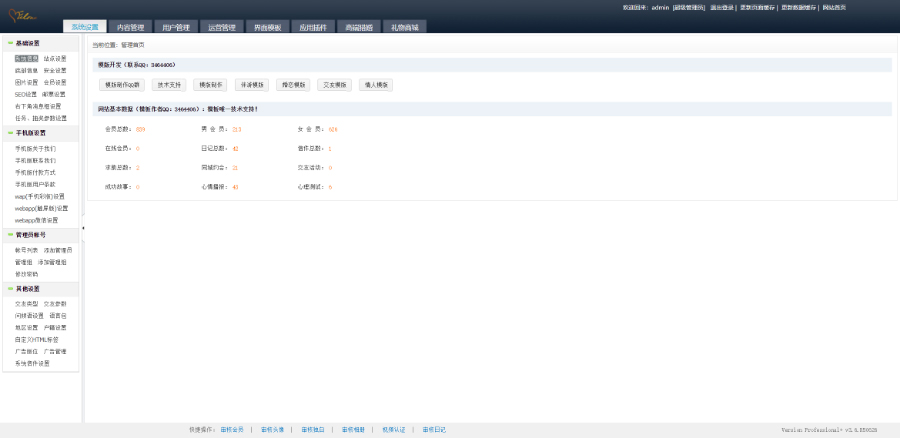The image size is (900, 438).
Task: Open 交友类型 in sidebar
Action: click(x=26, y=304)
